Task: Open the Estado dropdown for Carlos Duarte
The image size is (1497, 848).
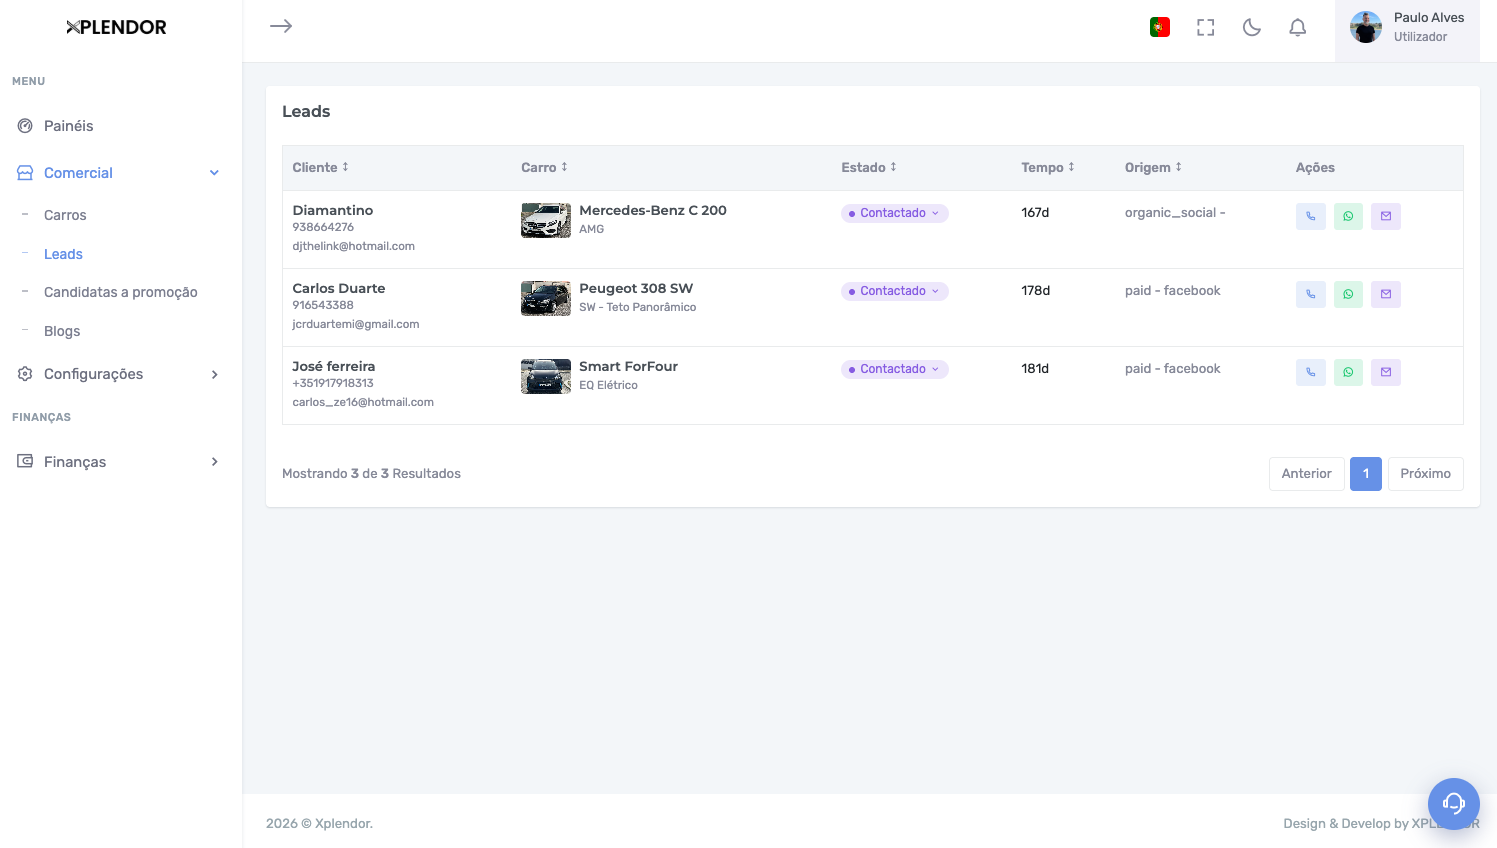Action: (x=894, y=291)
